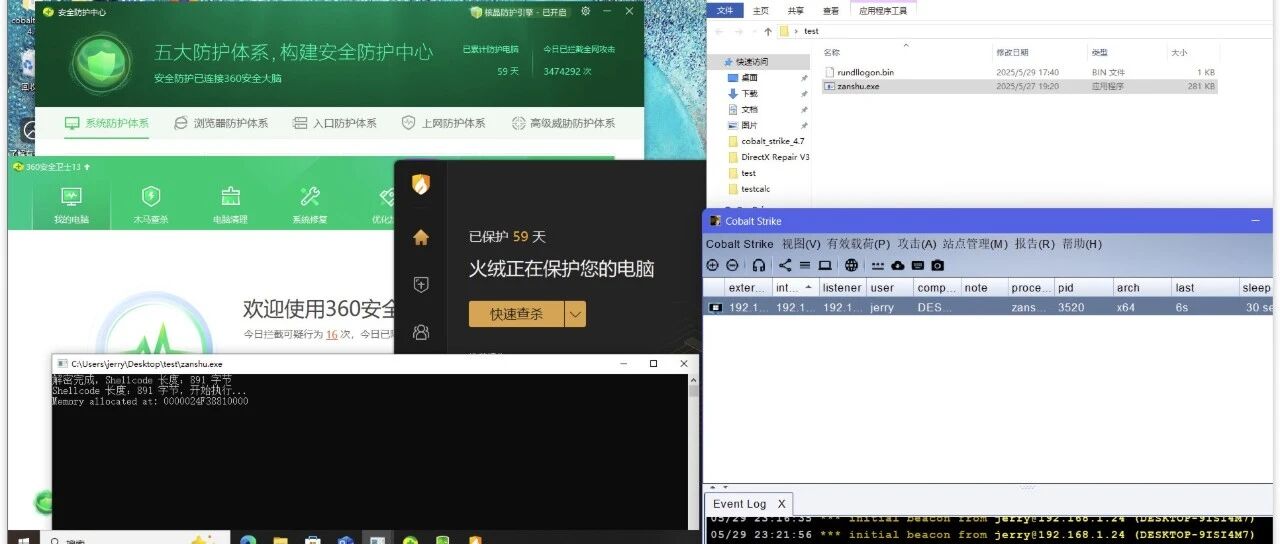Viewport: 1280px width, 544px height.
Task: Click the Huorong user sidebar icon
Action: click(421, 332)
